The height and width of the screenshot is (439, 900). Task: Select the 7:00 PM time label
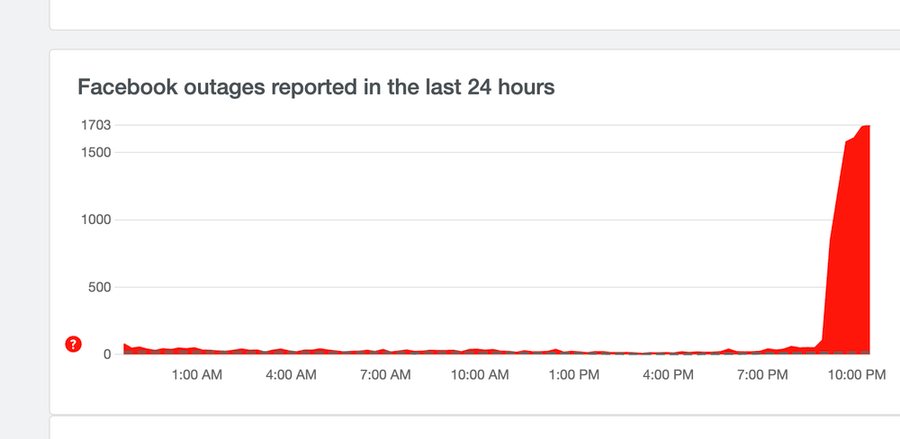(x=763, y=375)
